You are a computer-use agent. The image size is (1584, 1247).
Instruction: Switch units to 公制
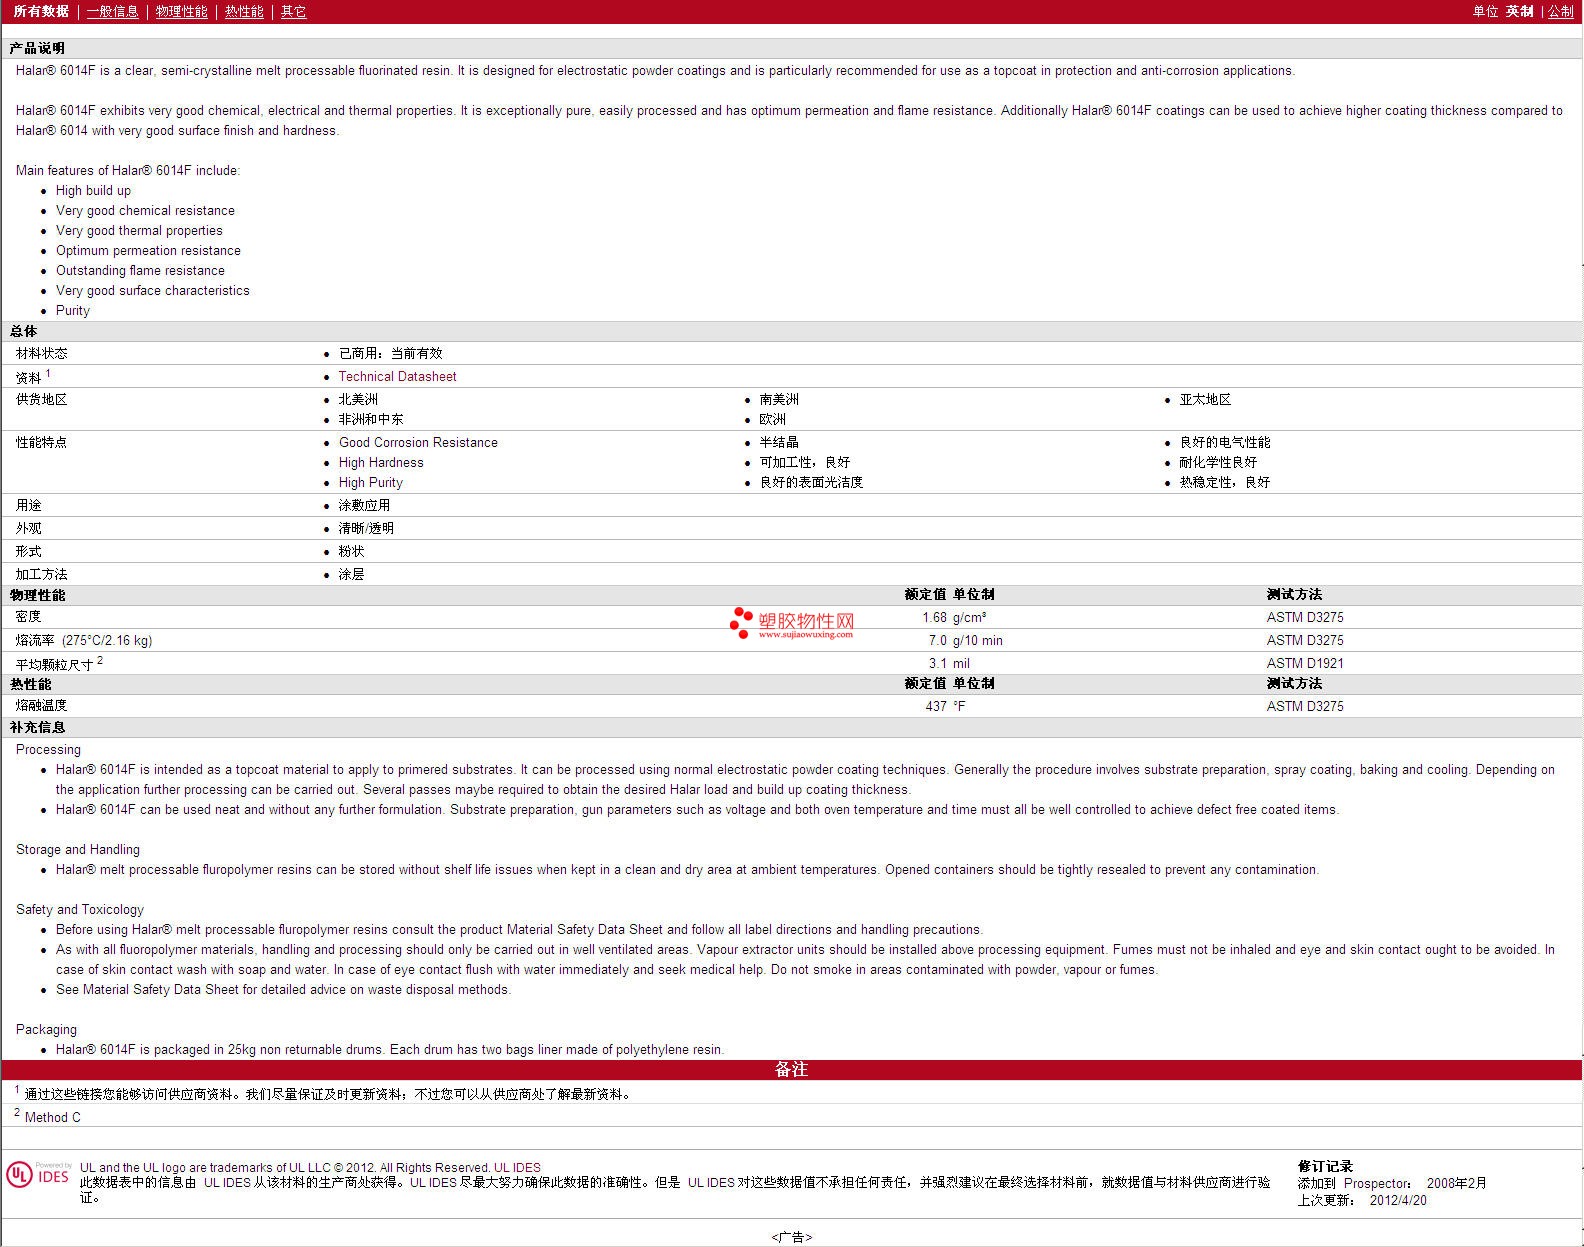1561,12
